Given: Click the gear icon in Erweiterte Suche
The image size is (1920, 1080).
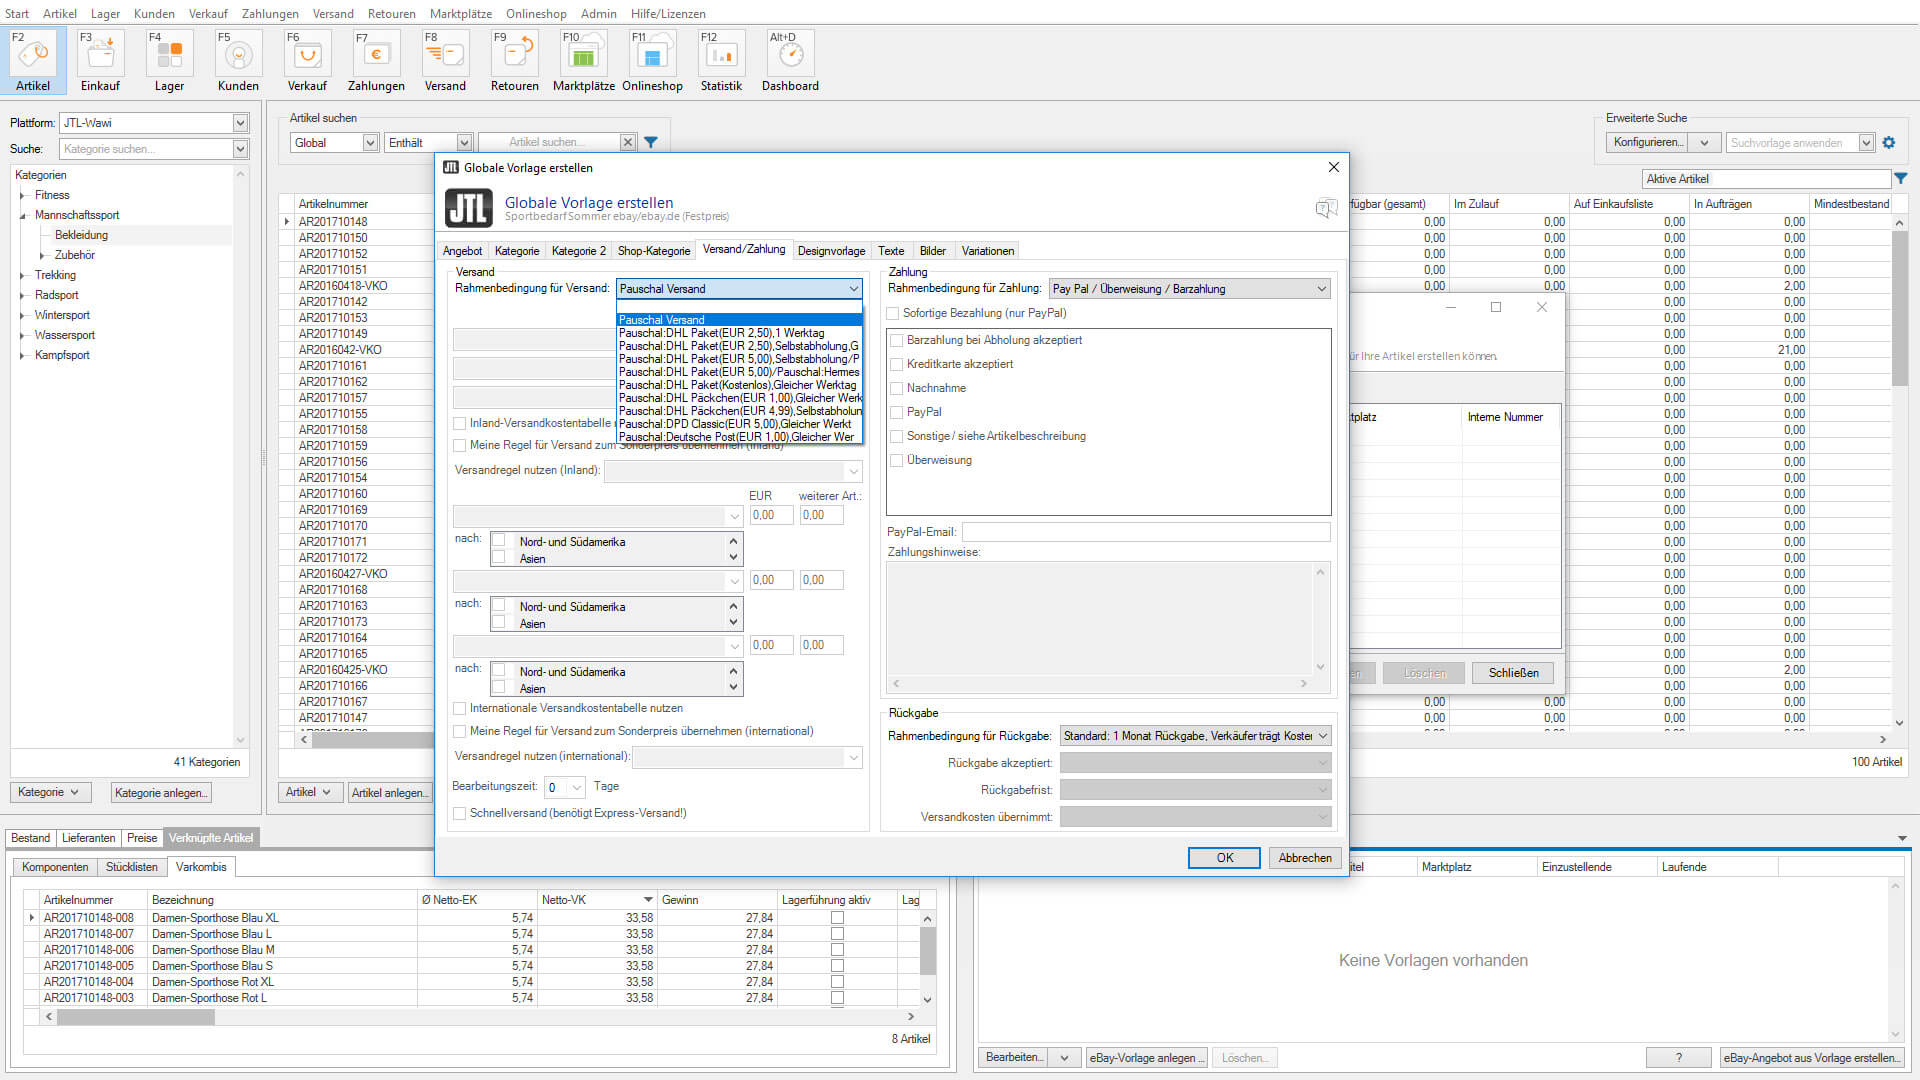Looking at the screenshot, I should pos(1889,143).
